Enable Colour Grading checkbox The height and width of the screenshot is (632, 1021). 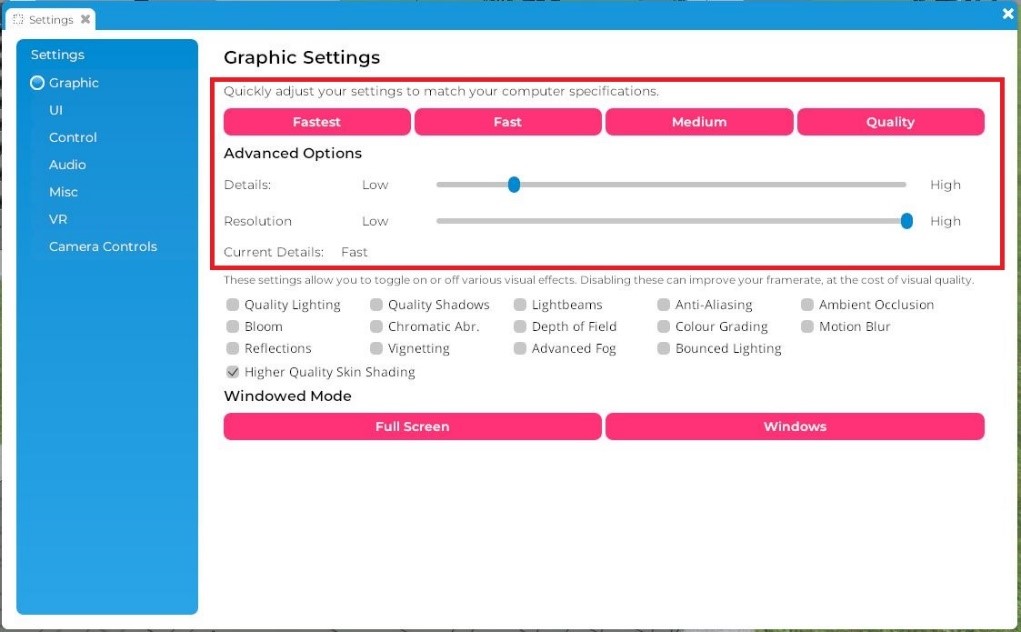pyautogui.click(x=664, y=326)
